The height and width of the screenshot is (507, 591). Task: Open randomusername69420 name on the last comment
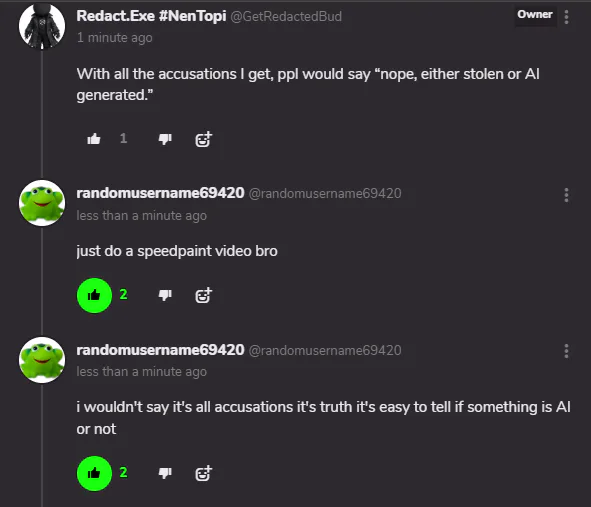click(160, 350)
